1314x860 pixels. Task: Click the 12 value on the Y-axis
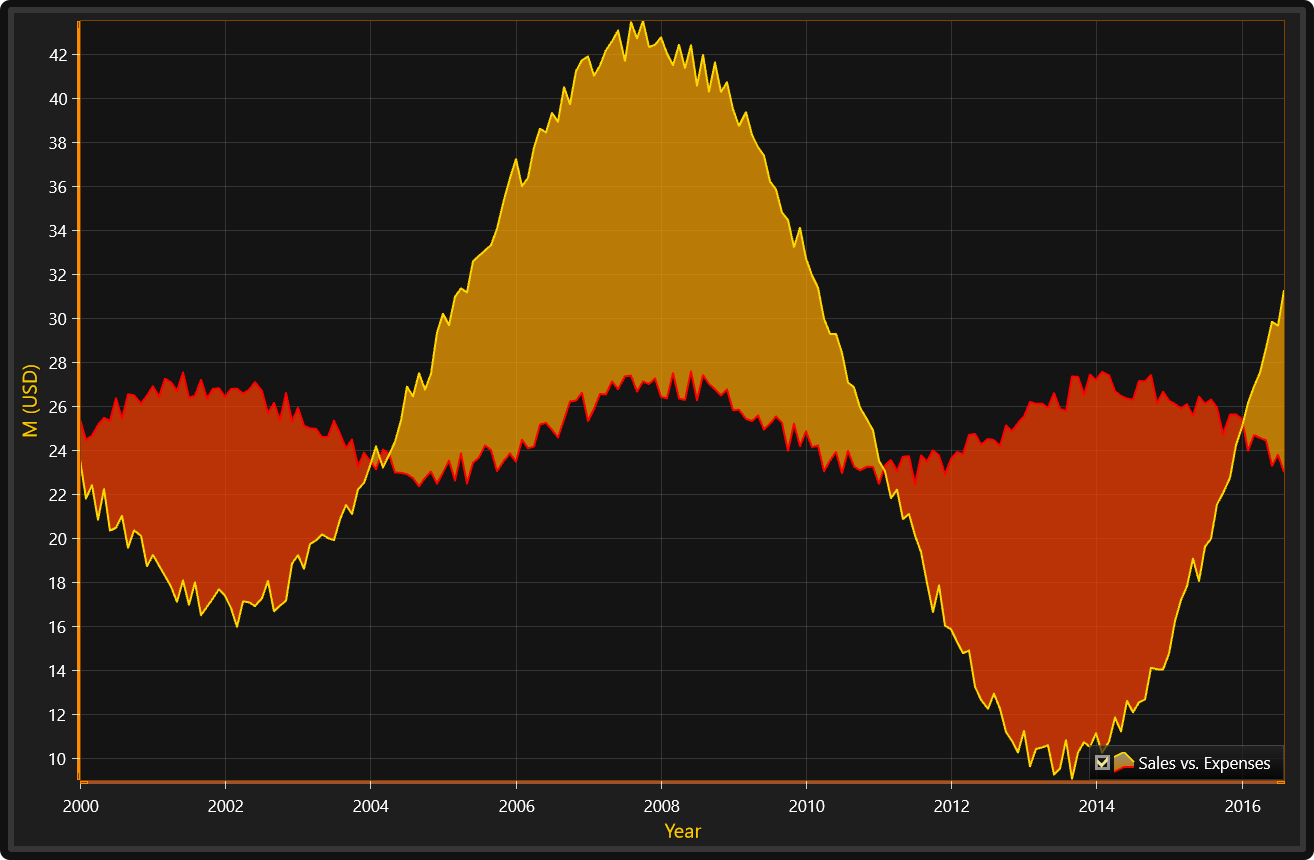58,715
